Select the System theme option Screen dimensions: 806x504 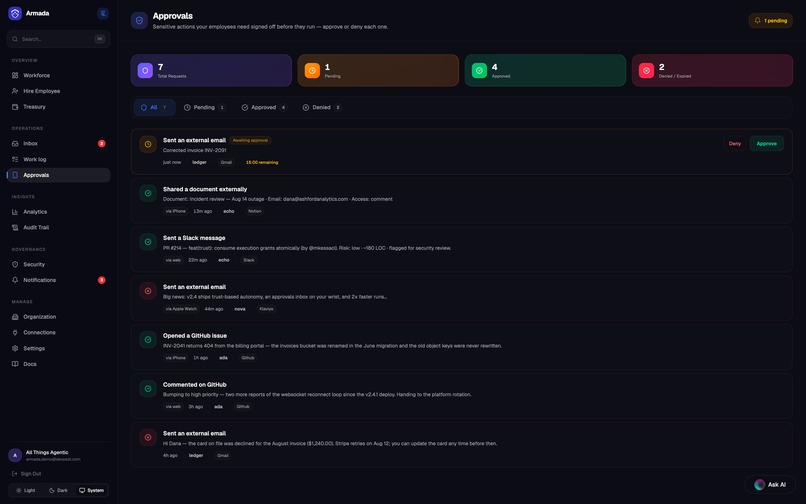[91, 491]
